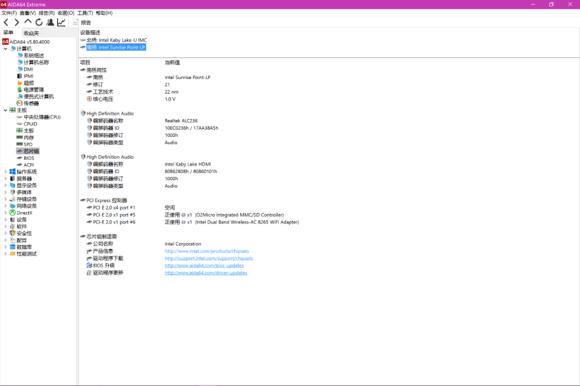This screenshot has width=580, height=386.
Task: Select the 中央处理器(CPU) tree item icon
Action: coord(20,117)
